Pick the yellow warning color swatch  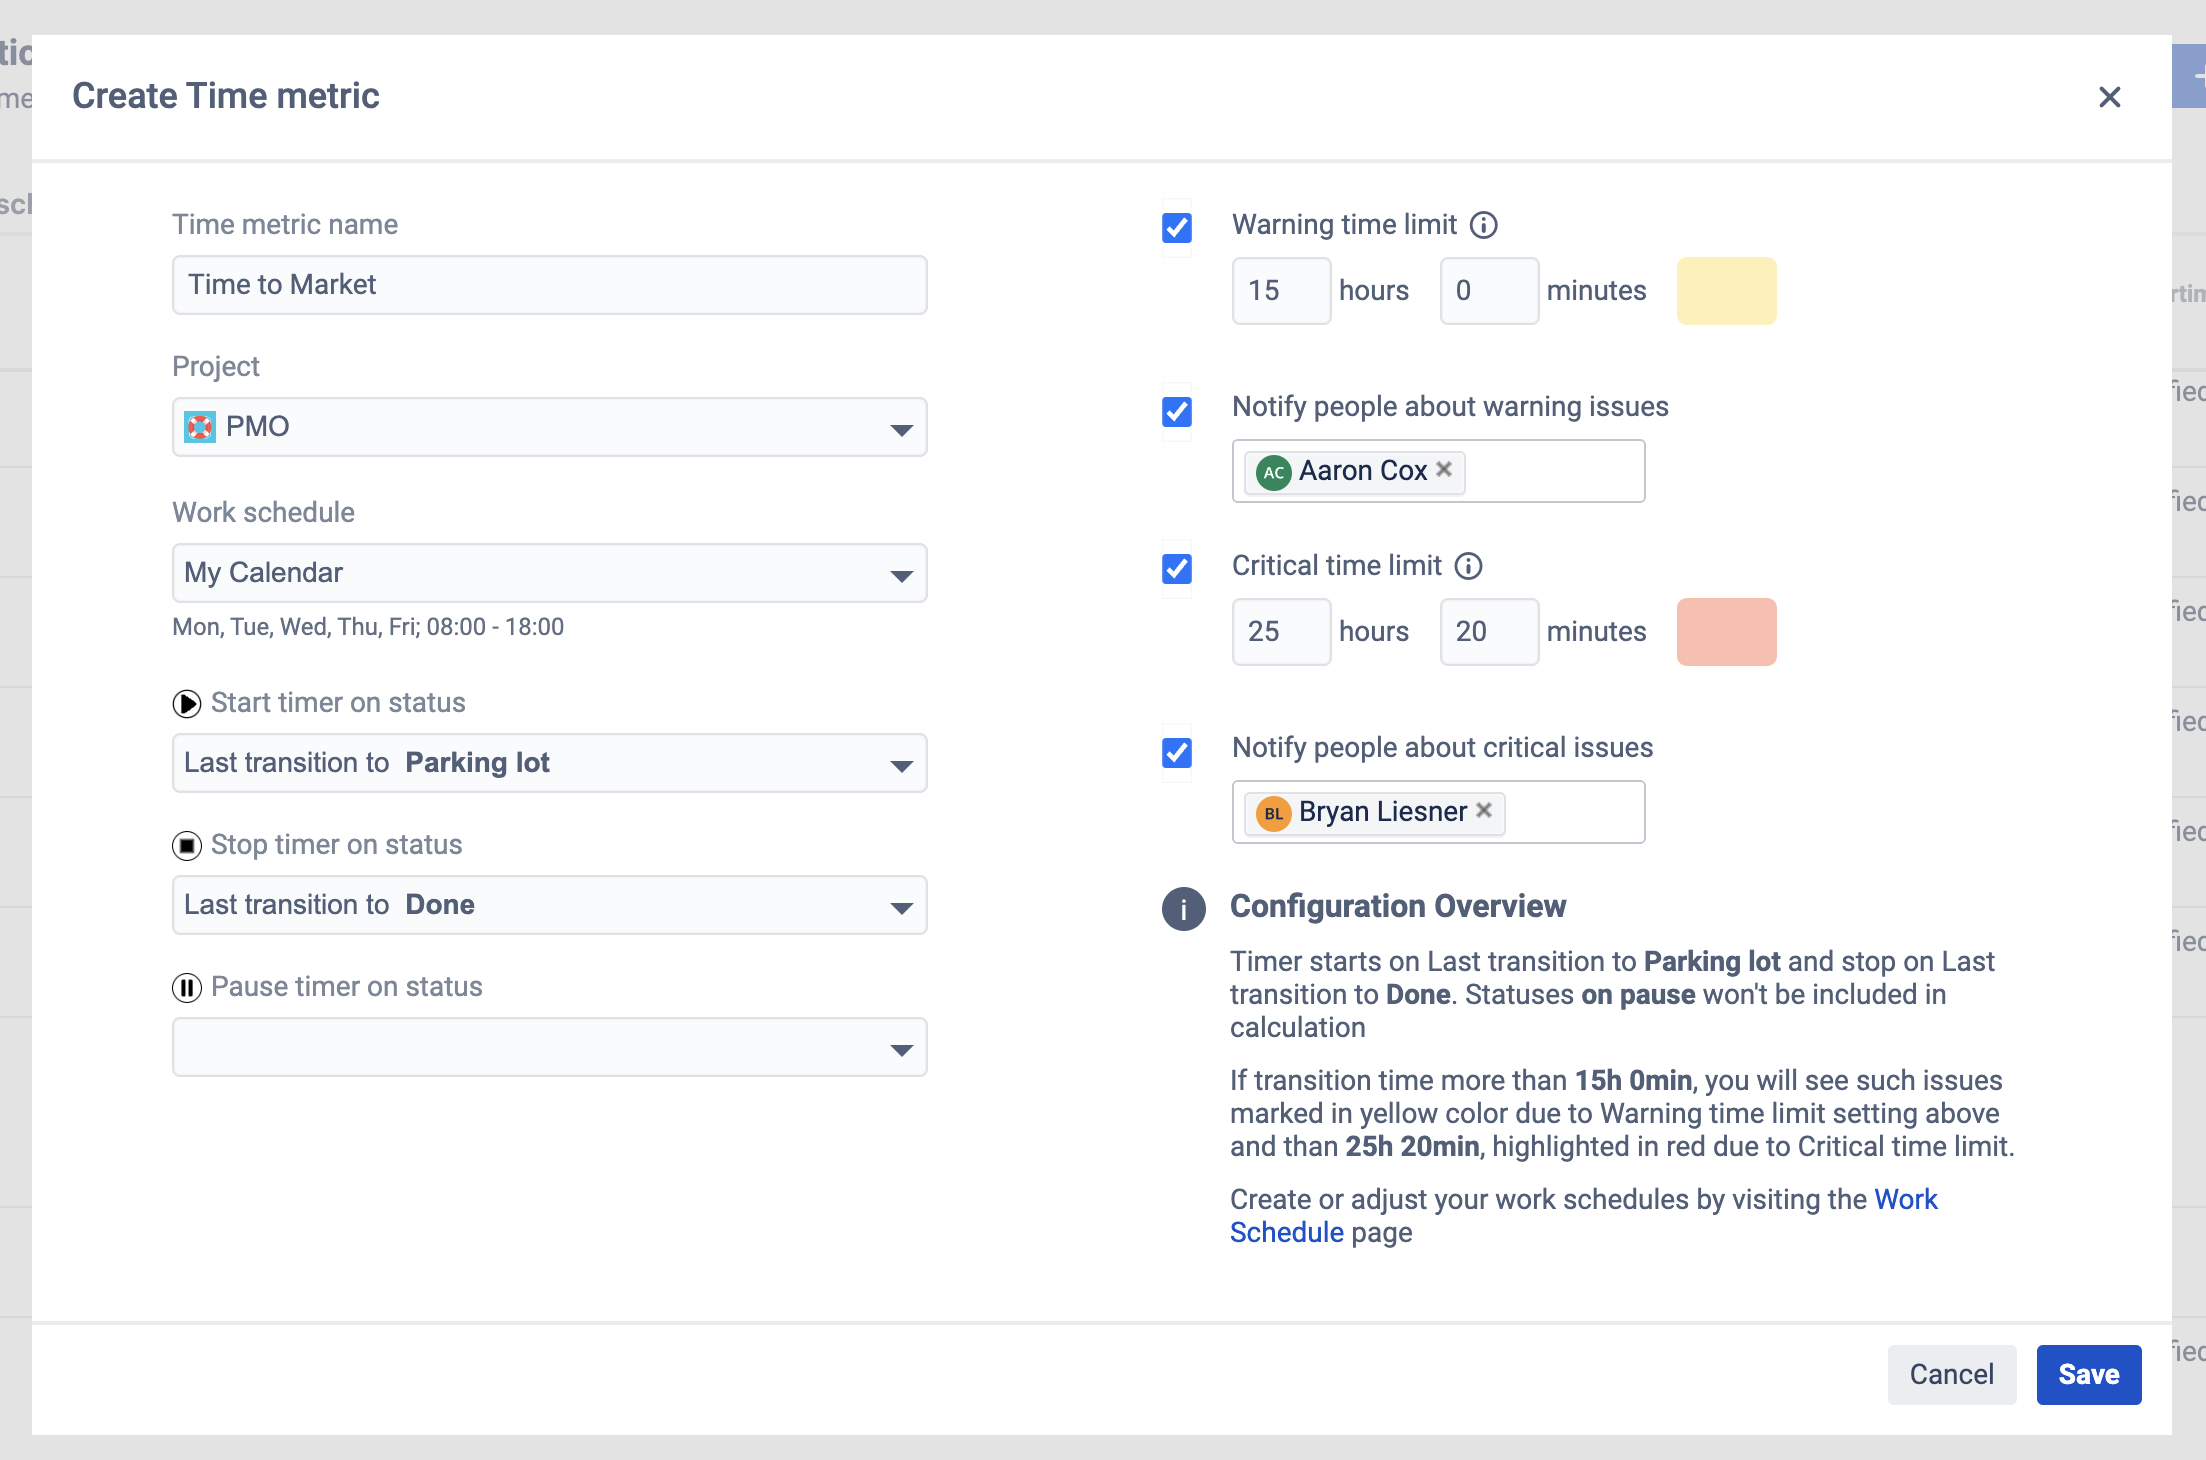click(x=1726, y=291)
